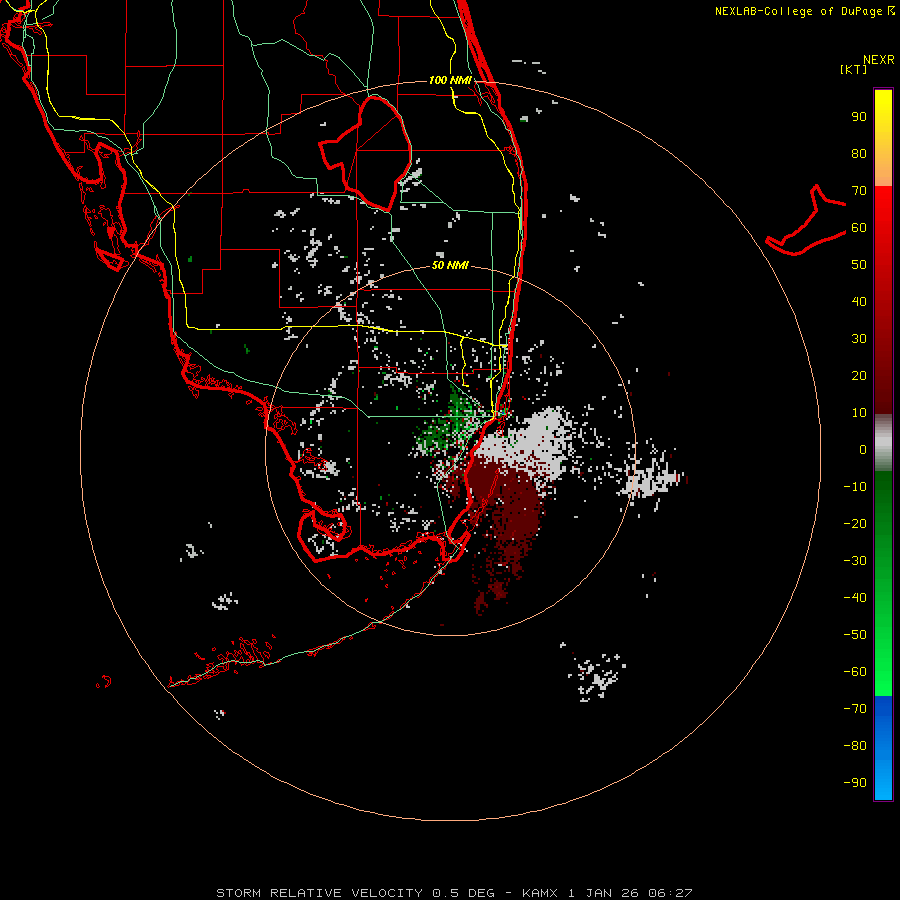The height and width of the screenshot is (900, 900).
Task: Click the positive 40 knot scale value
Action: (859, 301)
